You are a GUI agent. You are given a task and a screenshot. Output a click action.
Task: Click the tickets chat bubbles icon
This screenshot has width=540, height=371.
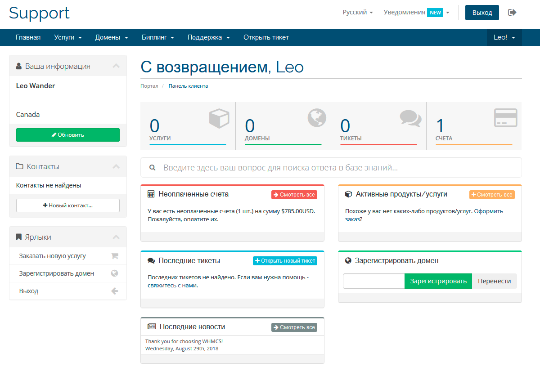point(411,118)
